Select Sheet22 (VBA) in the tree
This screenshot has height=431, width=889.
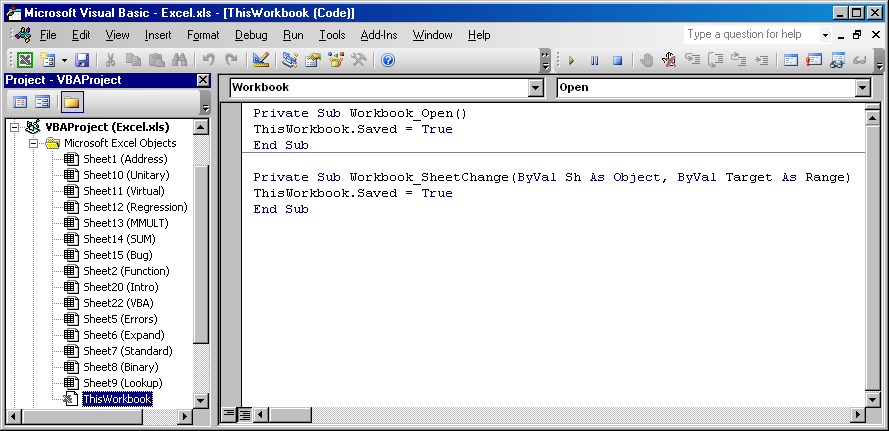pyautogui.click(x=118, y=303)
